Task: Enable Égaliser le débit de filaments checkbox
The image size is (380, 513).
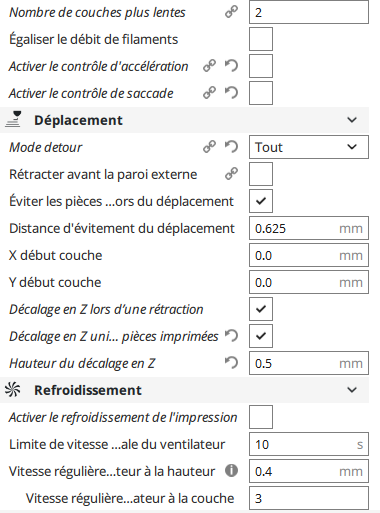Action: [x=261, y=39]
